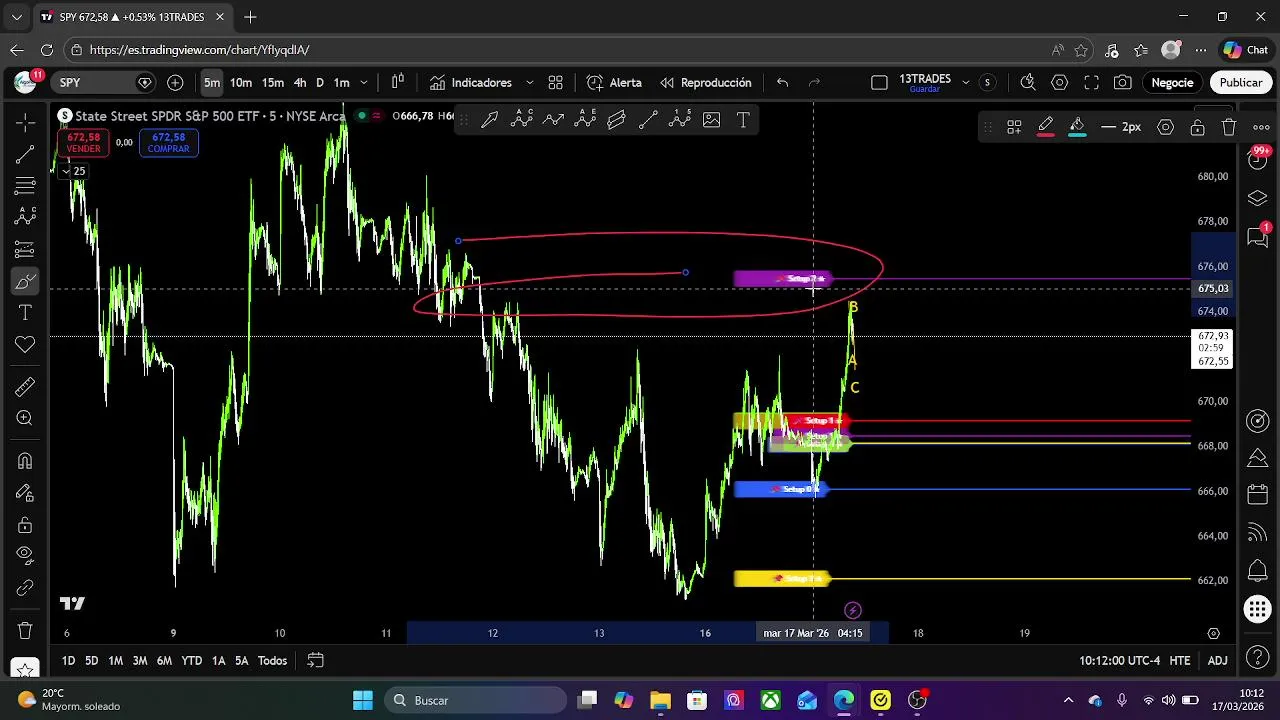The height and width of the screenshot is (720, 1280).
Task: Open the forecasting and measurement tools
Action: [x=25, y=249]
